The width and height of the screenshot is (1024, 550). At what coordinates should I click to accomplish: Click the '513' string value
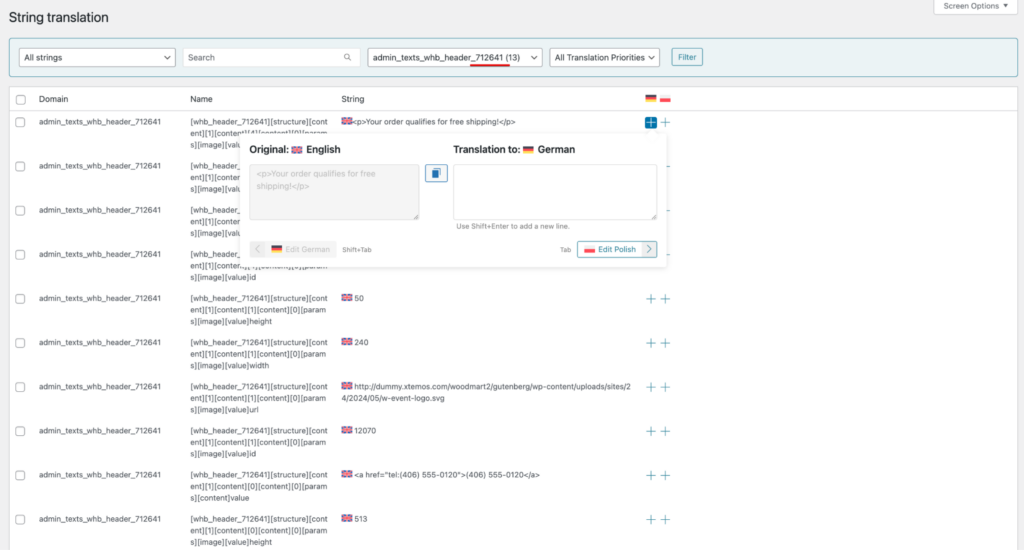coord(360,519)
